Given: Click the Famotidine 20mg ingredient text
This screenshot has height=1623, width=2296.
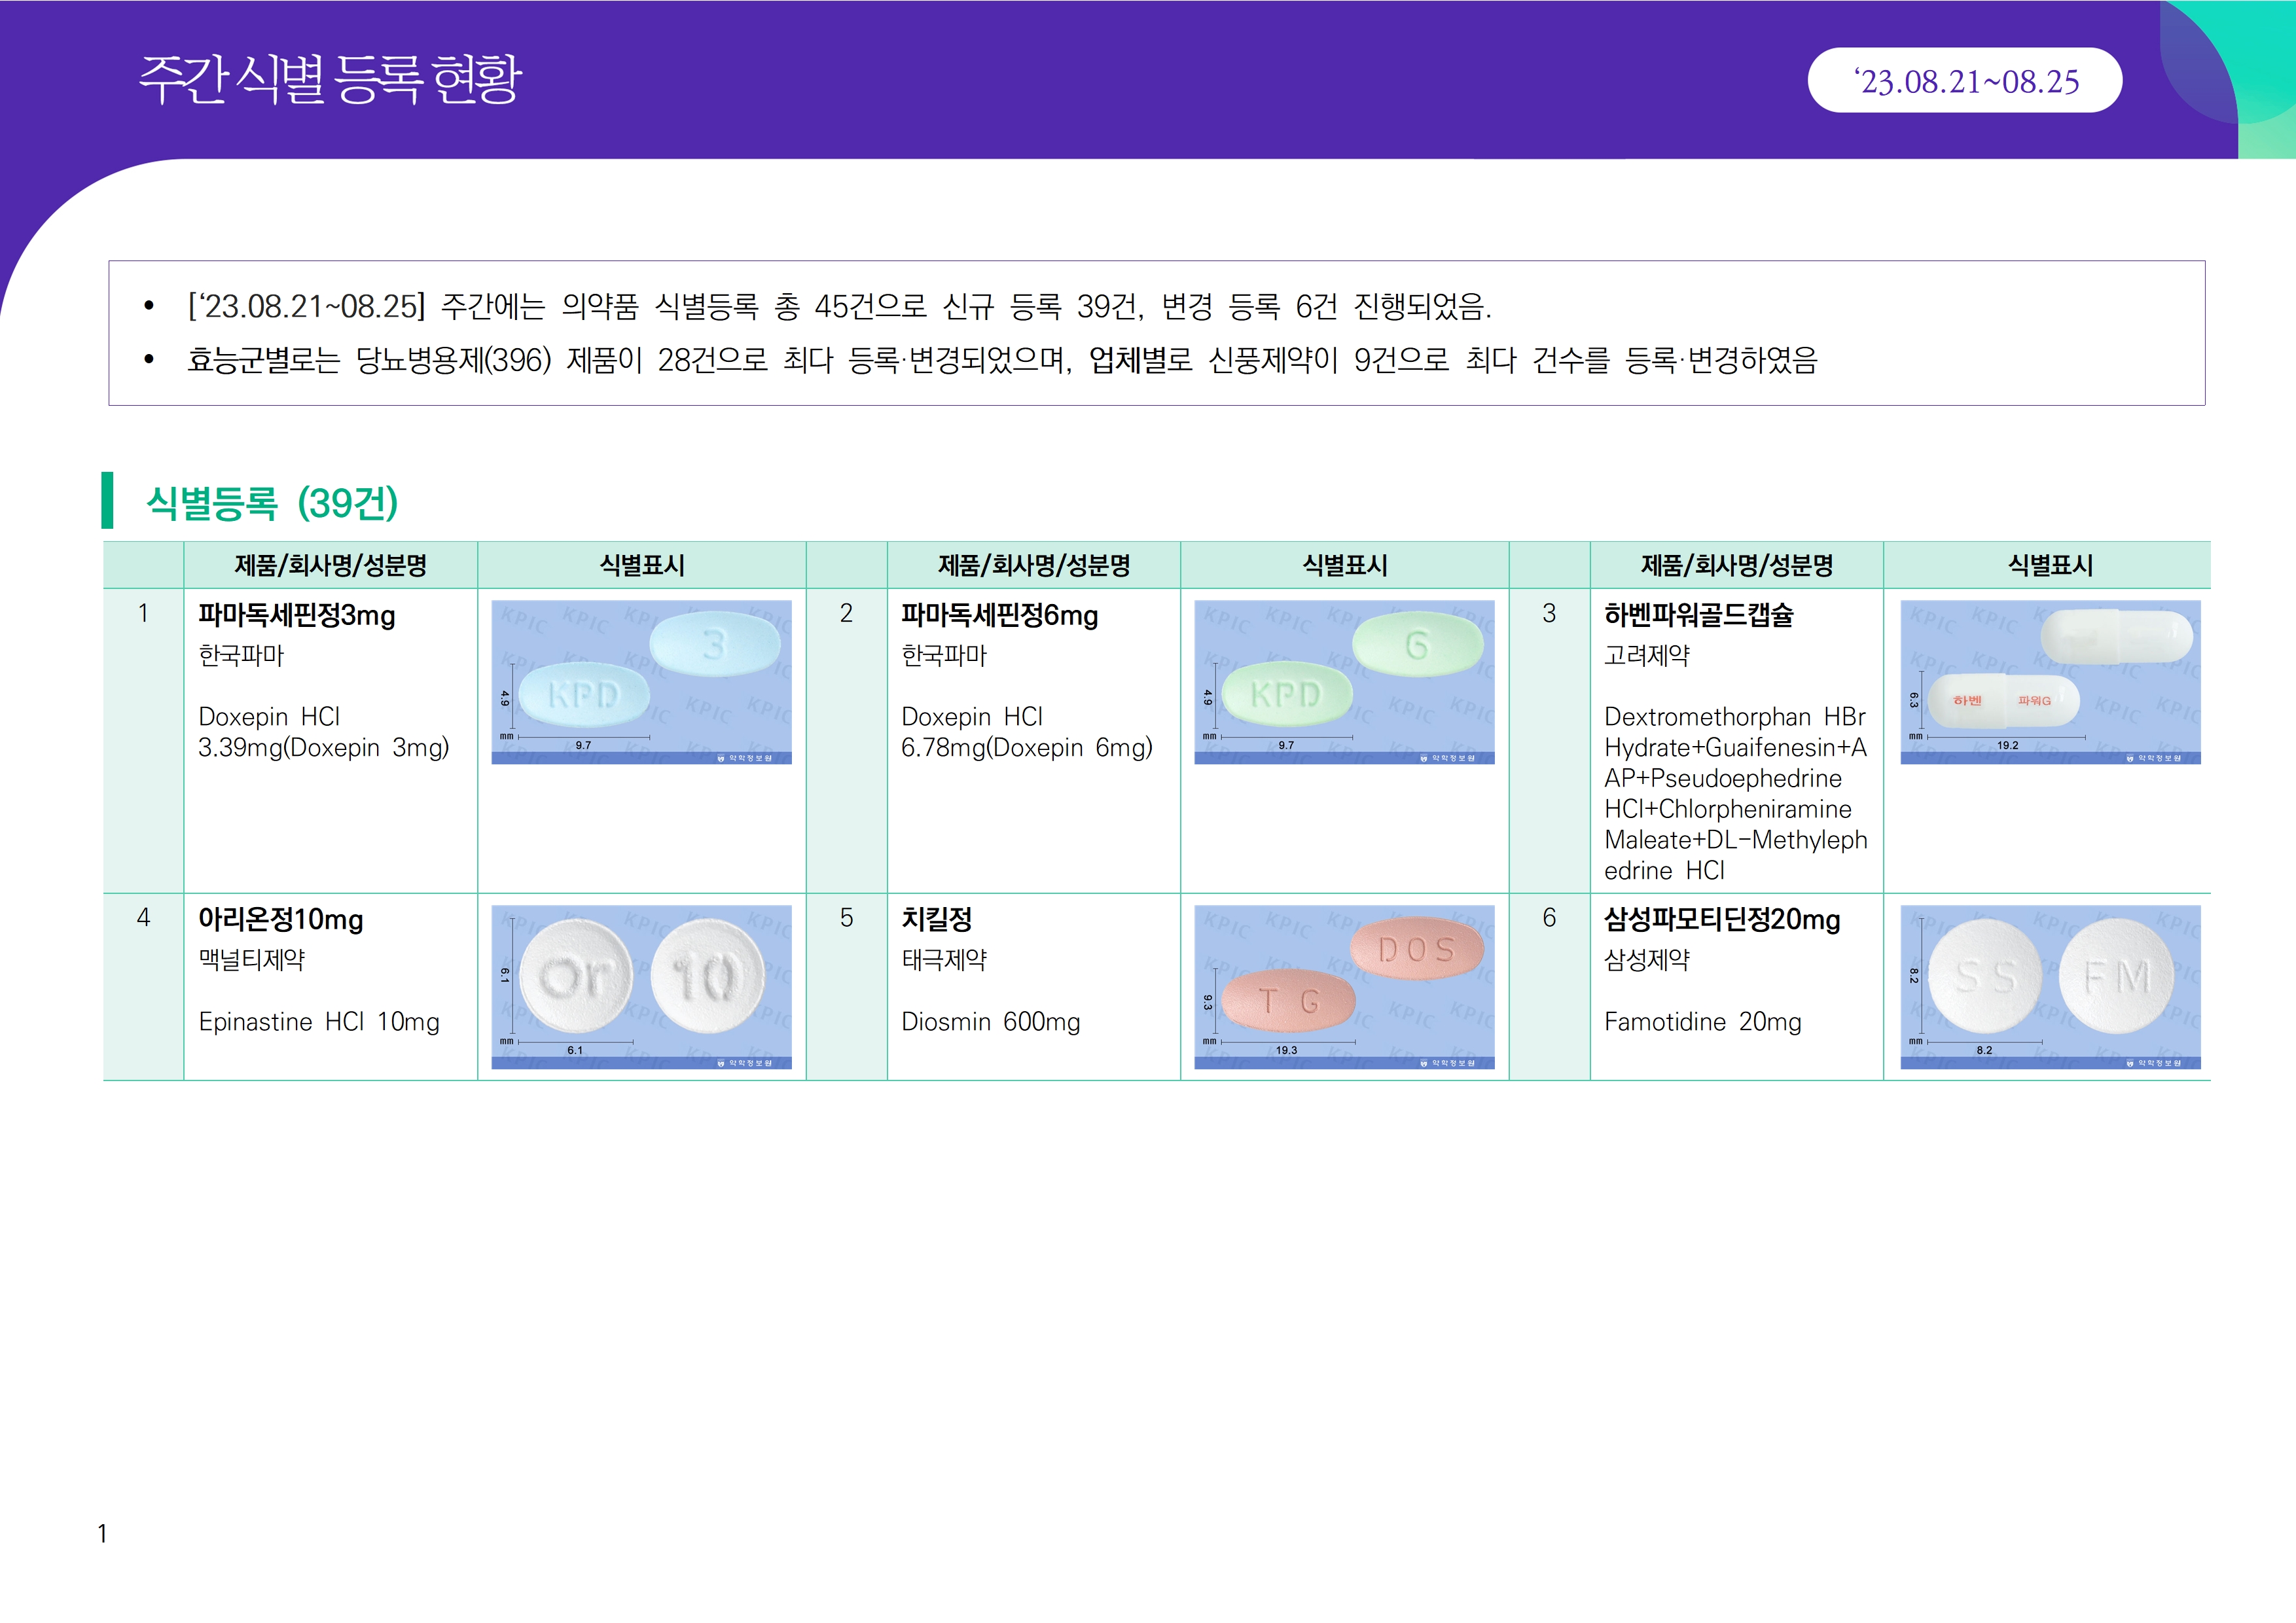Looking at the screenshot, I should point(1702,1021).
